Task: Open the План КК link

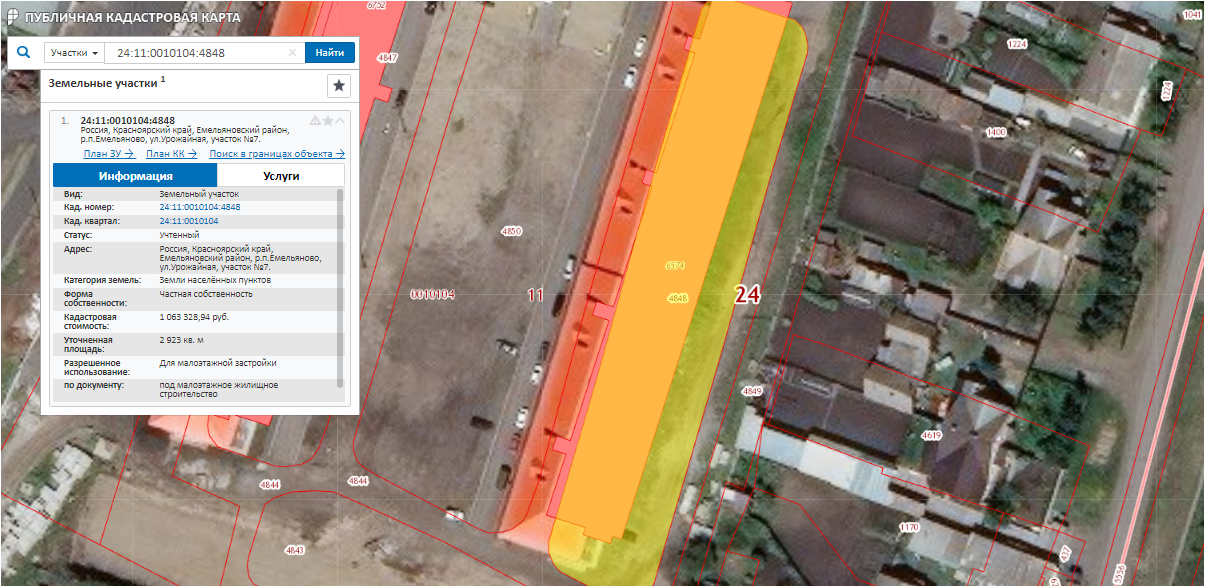Action: tap(171, 154)
